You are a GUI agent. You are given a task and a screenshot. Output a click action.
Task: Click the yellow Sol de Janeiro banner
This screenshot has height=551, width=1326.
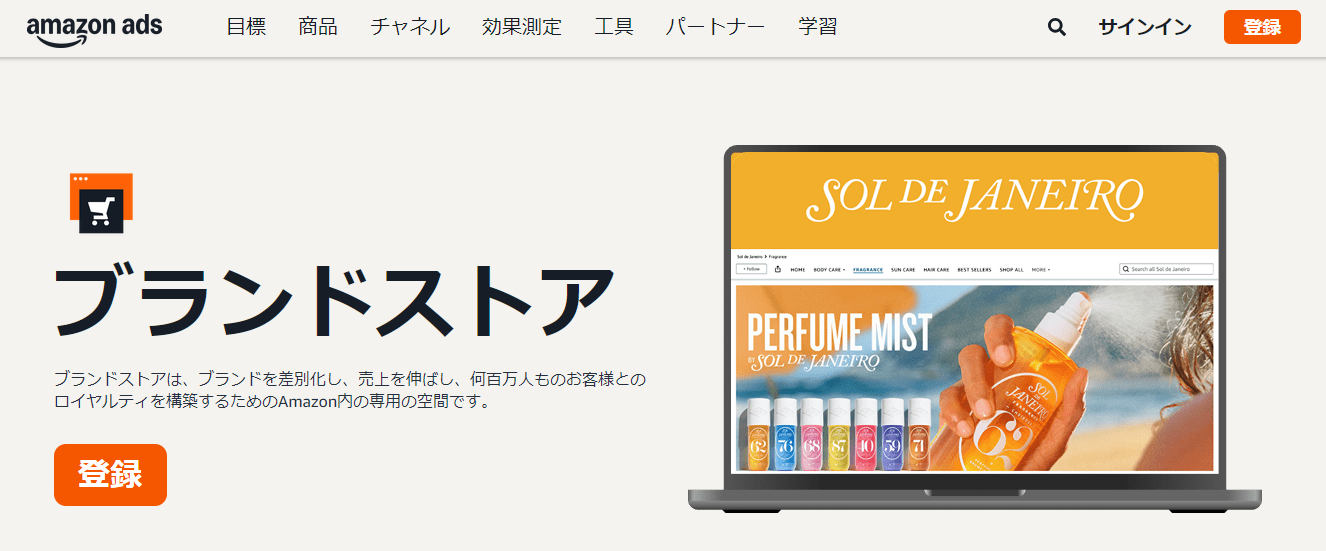click(x=975, y=200)
